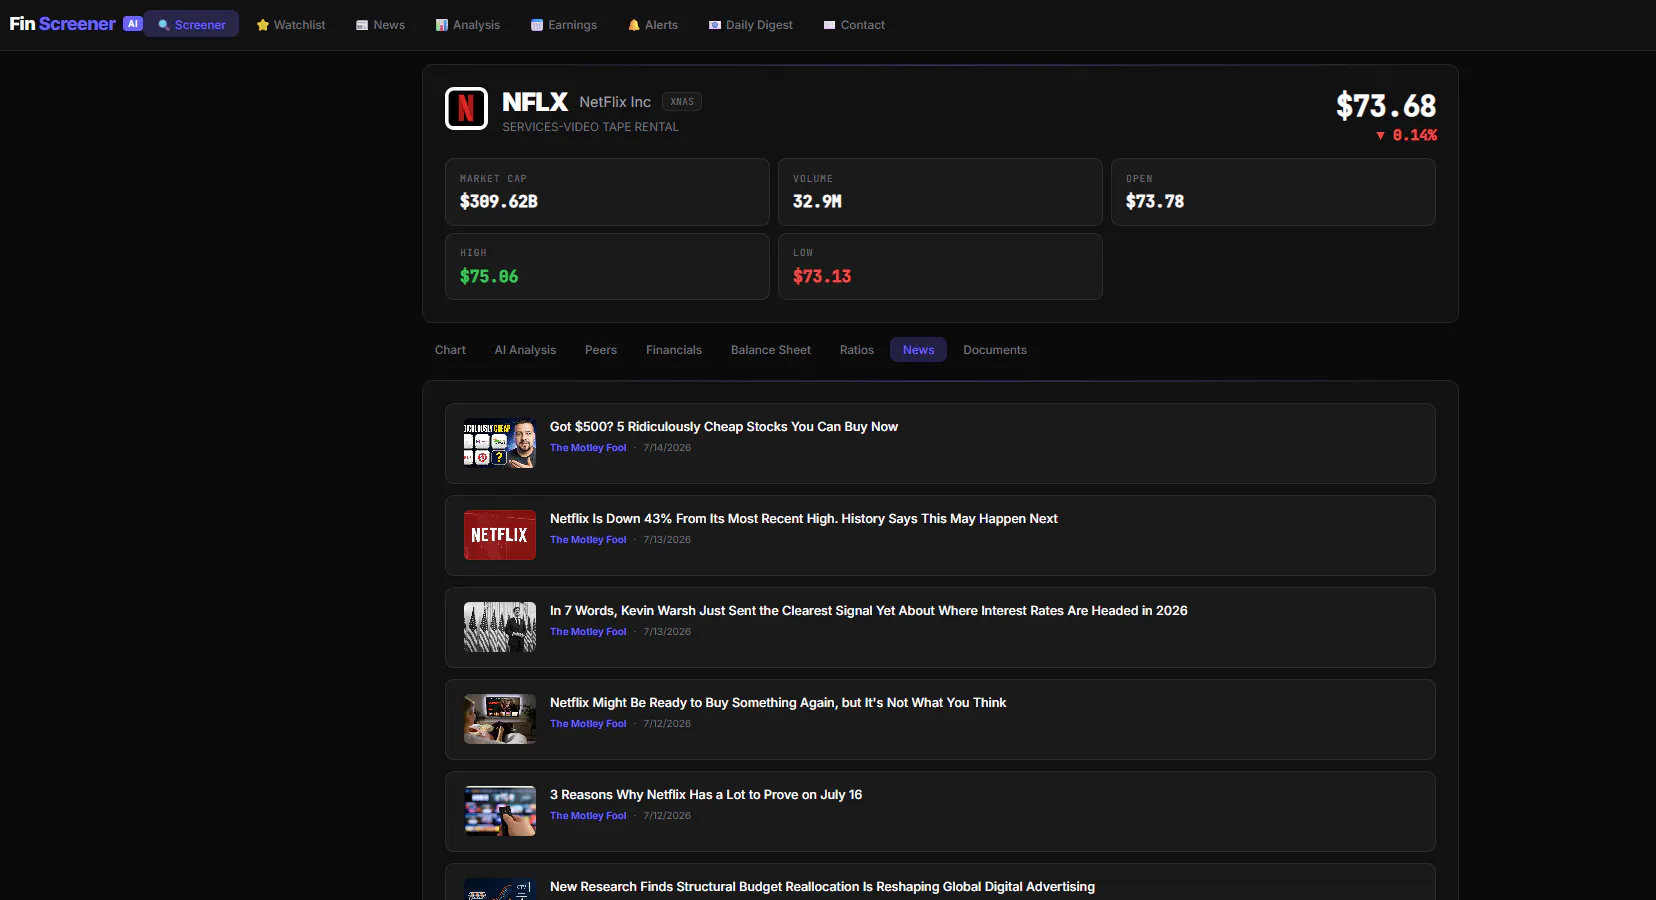
Task: Open Kevin Warsh interest rates article
Action: pyautogui.click(x=940, y=628)
